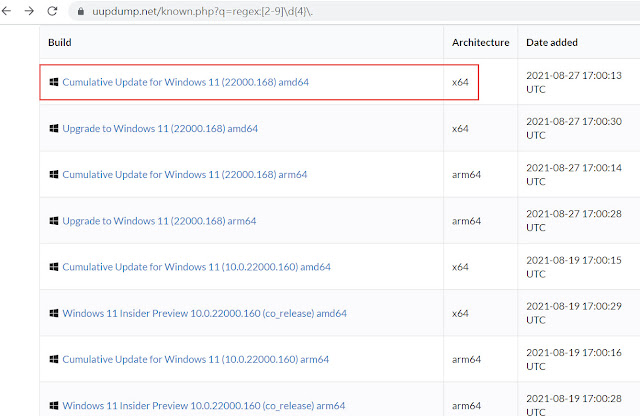Click the date 2021-08-27 17:00:30 UTC

[x=574, y=128]
